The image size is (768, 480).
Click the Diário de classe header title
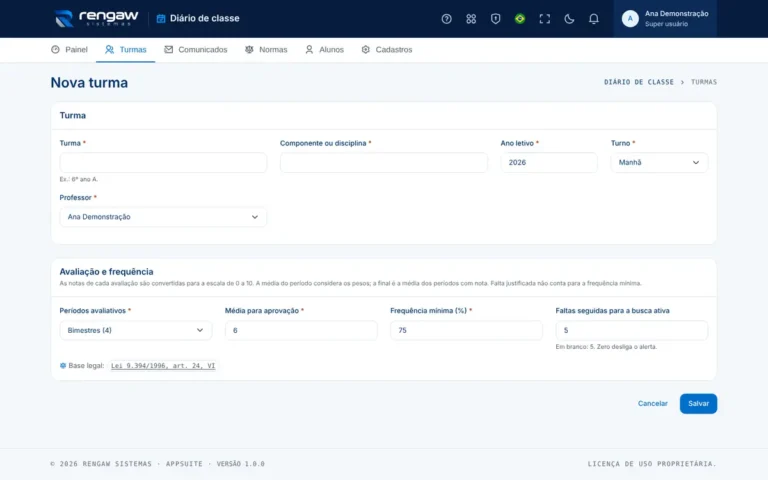coord(205,19)
